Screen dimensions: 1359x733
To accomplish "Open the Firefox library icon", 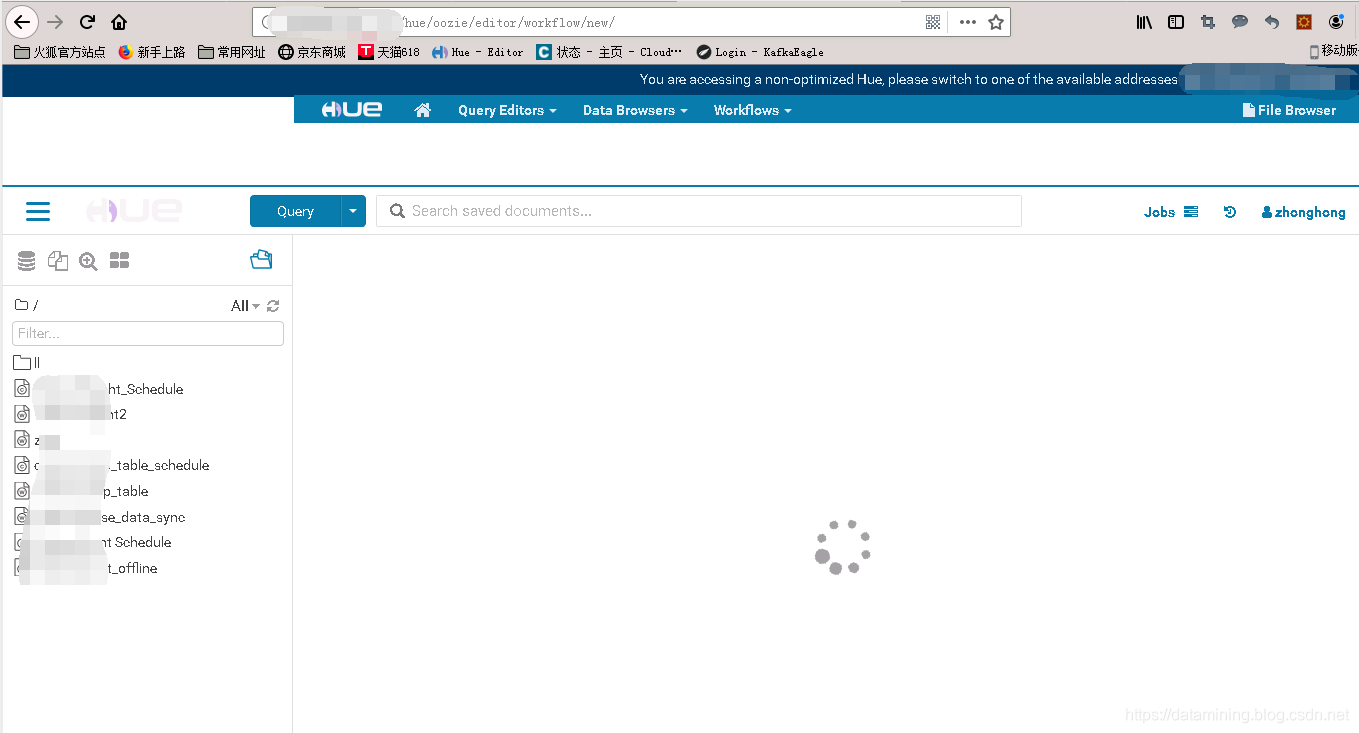I will tap(1145, 22).
